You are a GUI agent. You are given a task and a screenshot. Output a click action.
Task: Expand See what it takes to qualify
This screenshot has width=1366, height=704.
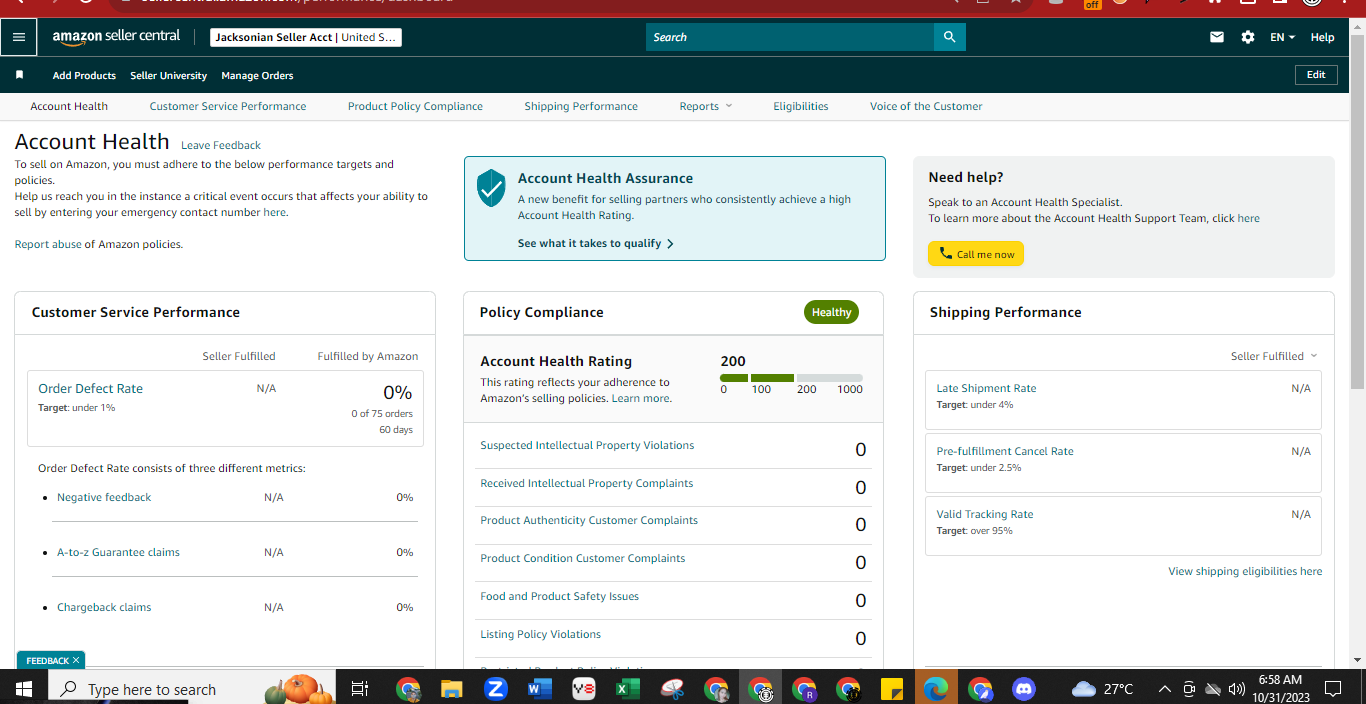coord(595,243)
